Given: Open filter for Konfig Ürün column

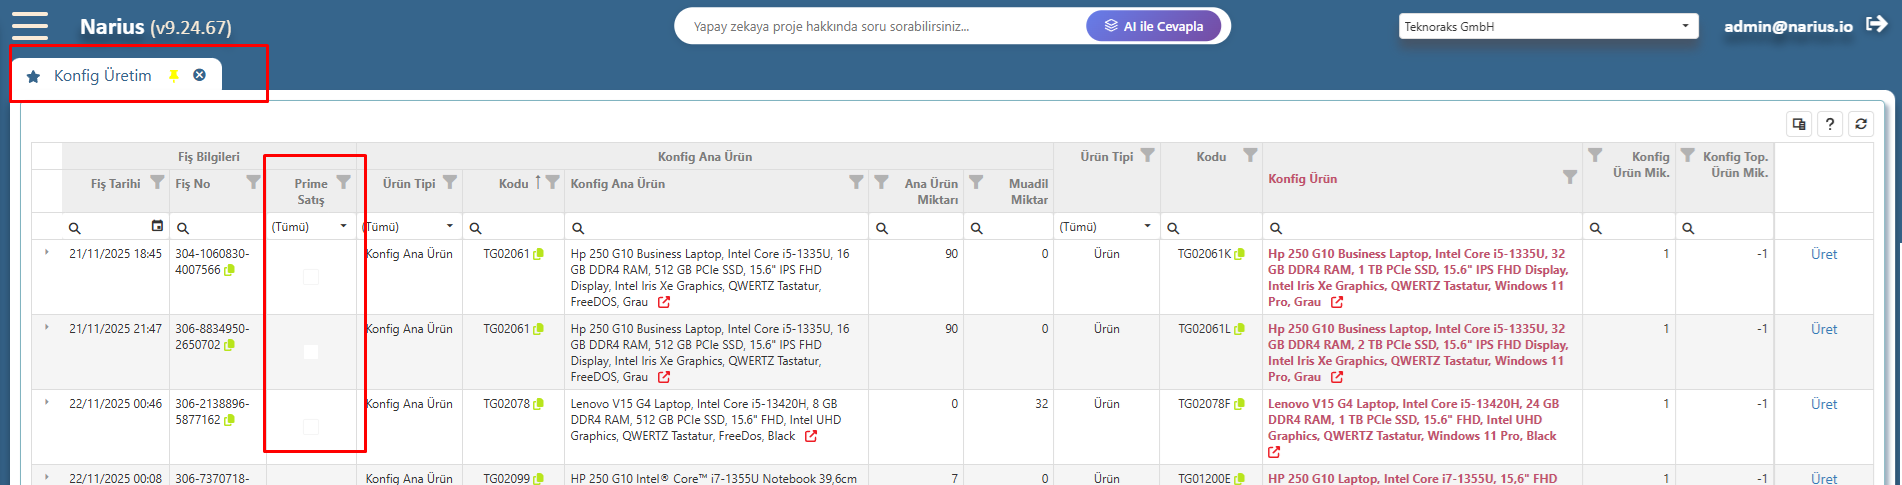Looking at the screenshot, I should click(1570, 177).
